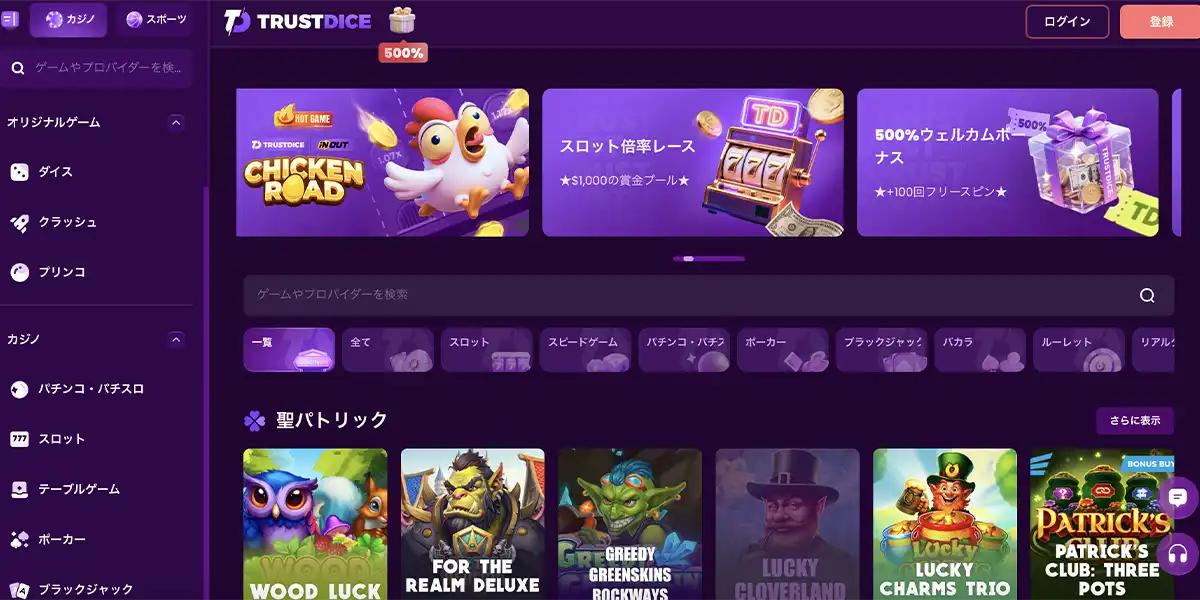Click the magnifier icon in main search bar
The width and height of the screenshot is (1200, 600).
[x=1147, y=295]
